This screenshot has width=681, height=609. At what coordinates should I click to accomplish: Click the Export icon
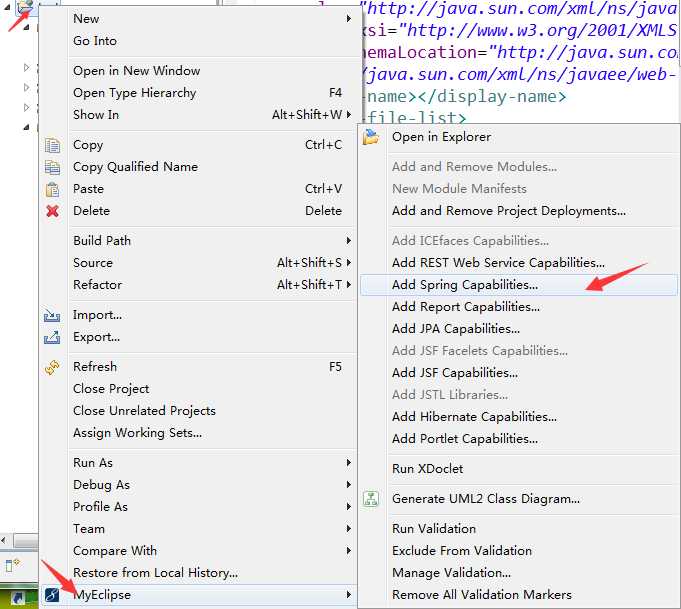pos(52,337)
